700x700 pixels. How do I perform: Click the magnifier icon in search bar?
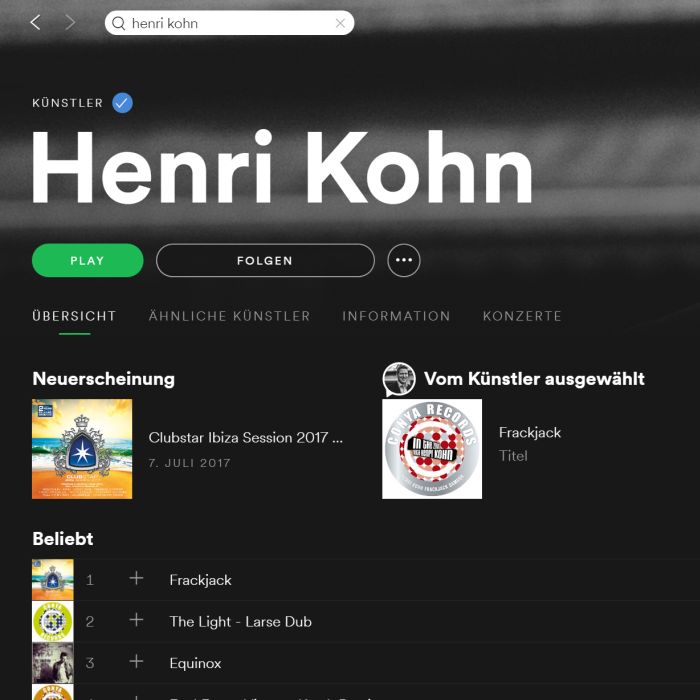coord(118,23)
